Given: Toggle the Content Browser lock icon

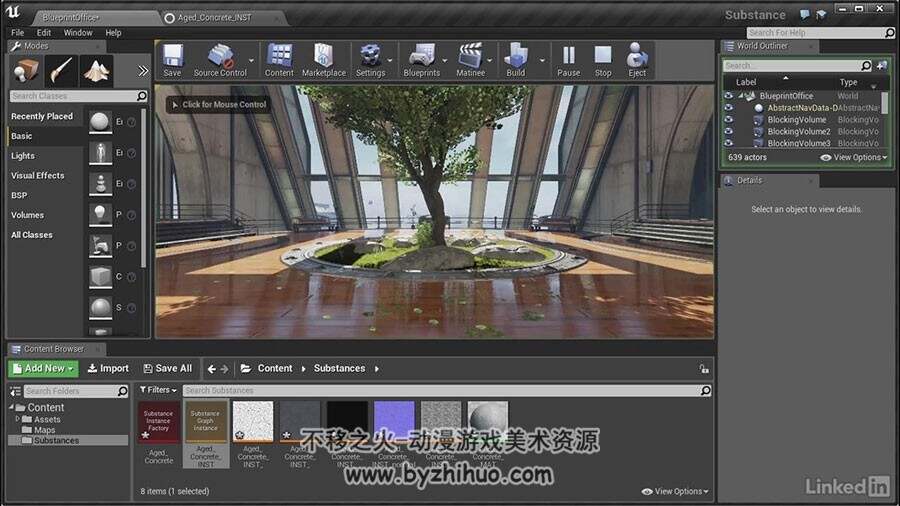Looking at the screenshot, I should point(704,368).
